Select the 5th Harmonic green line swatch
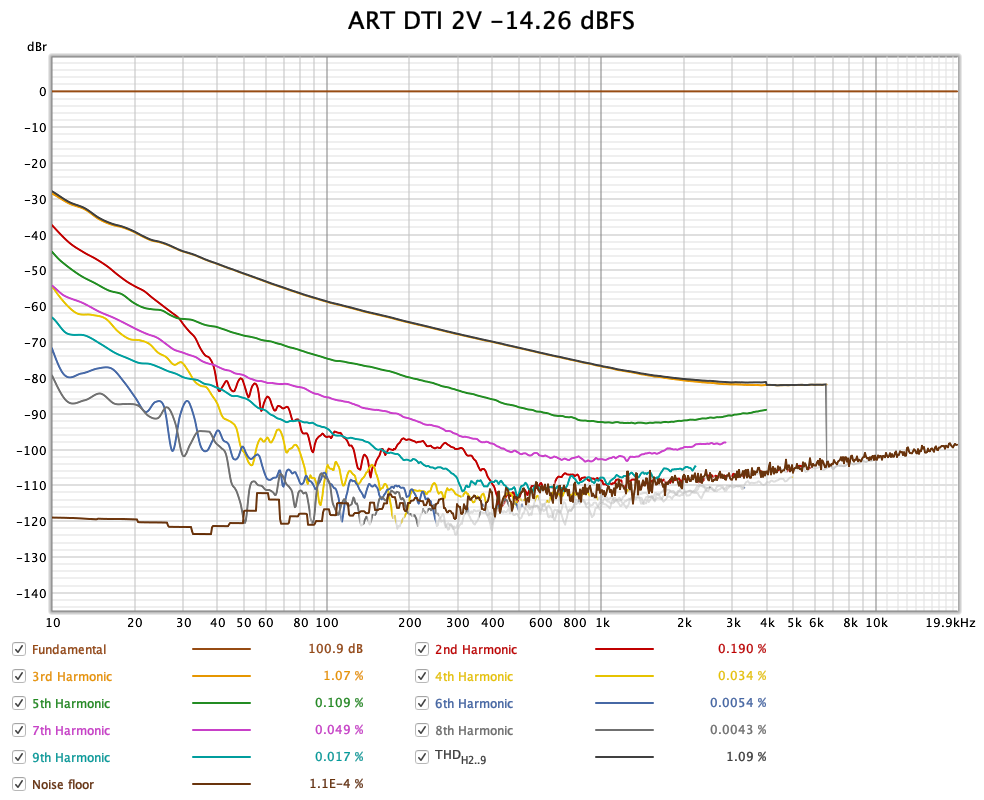The width and height of the screenshot is (984, 800). (222, 703)
